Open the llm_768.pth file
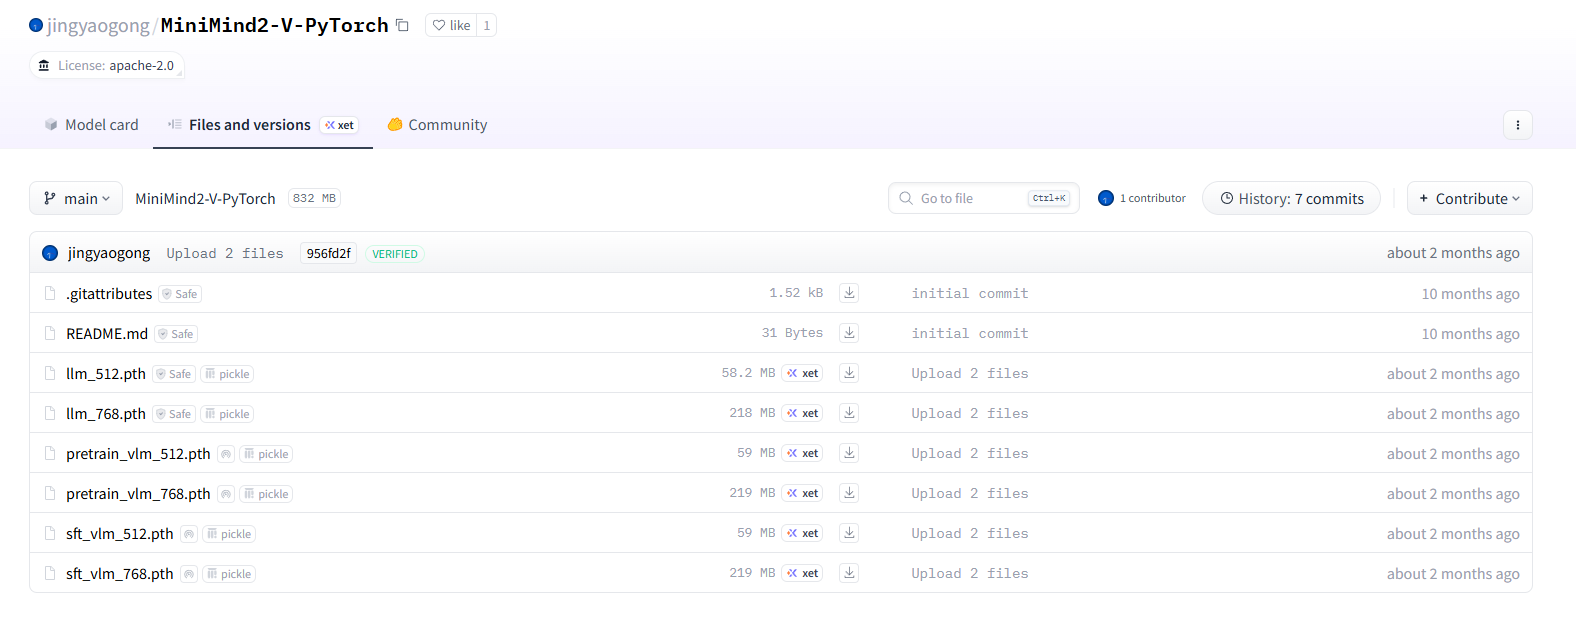Image resolution: width=1576 pixels, height=621 pixels. 106,413
